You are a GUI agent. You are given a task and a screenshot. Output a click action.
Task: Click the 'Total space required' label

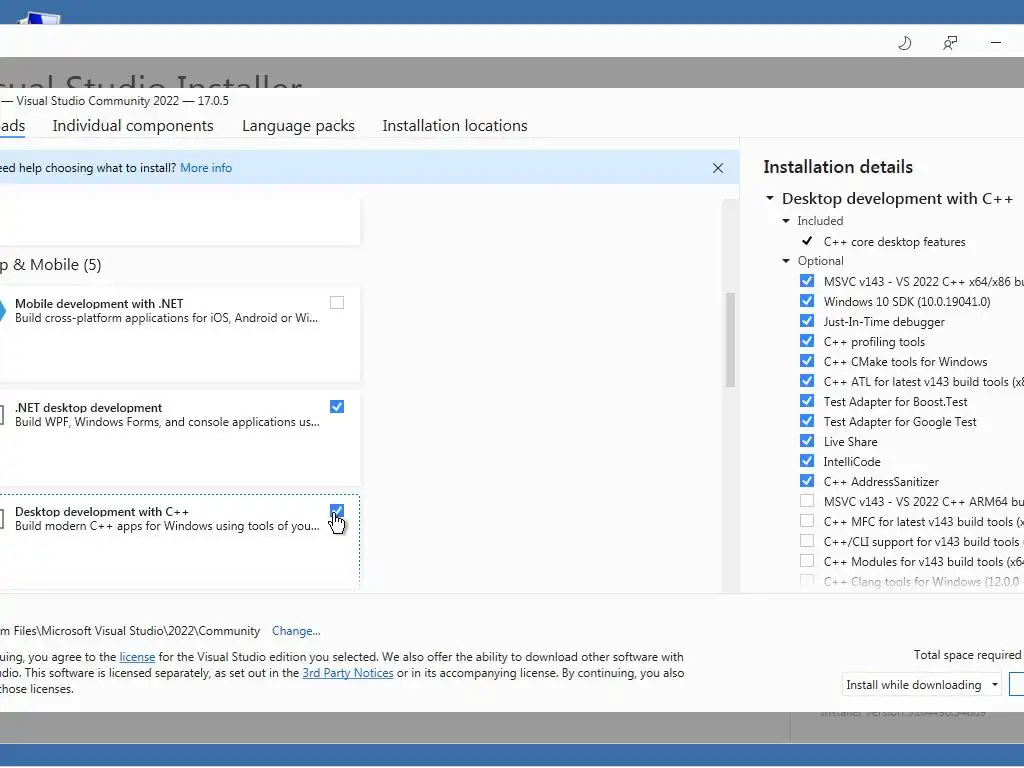pos(967,654)
